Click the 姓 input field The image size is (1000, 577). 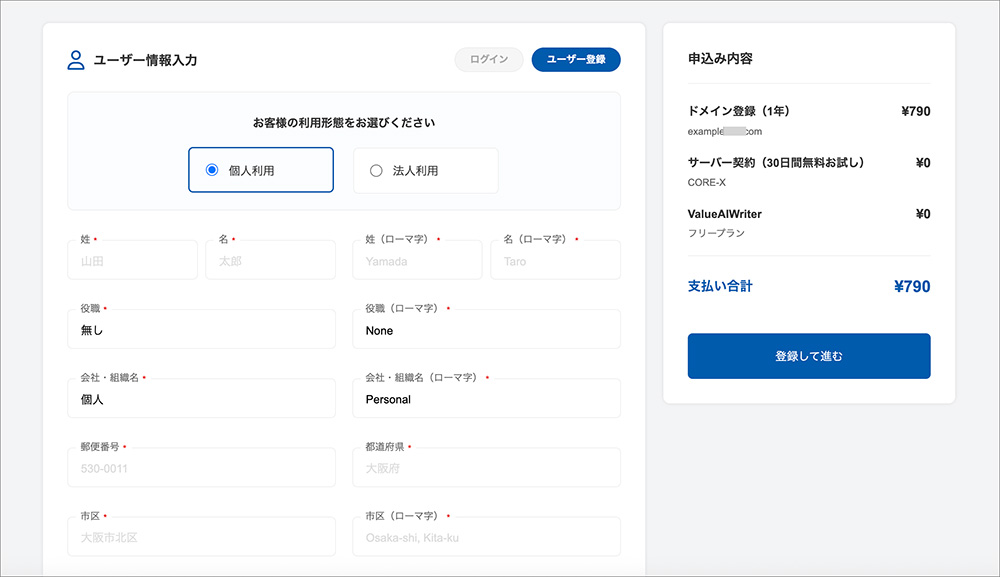[132, 260]
